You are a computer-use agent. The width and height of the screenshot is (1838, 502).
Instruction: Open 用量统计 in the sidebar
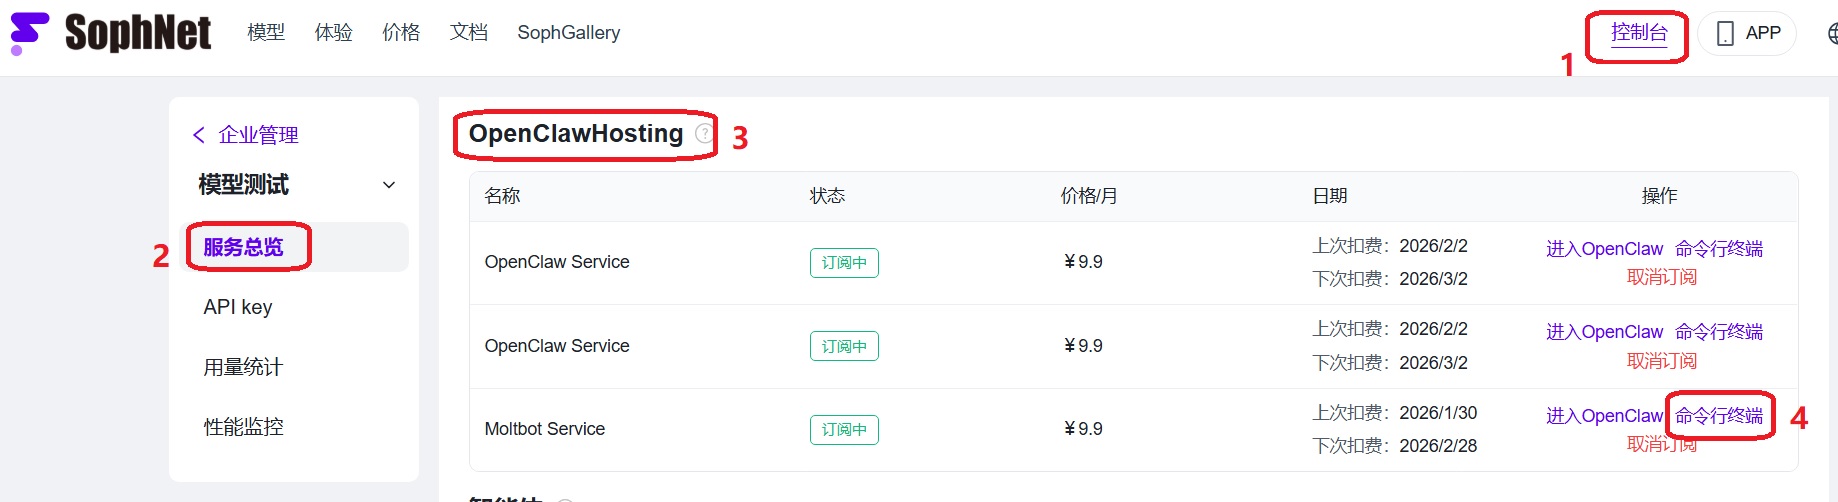tap(243, 367)
